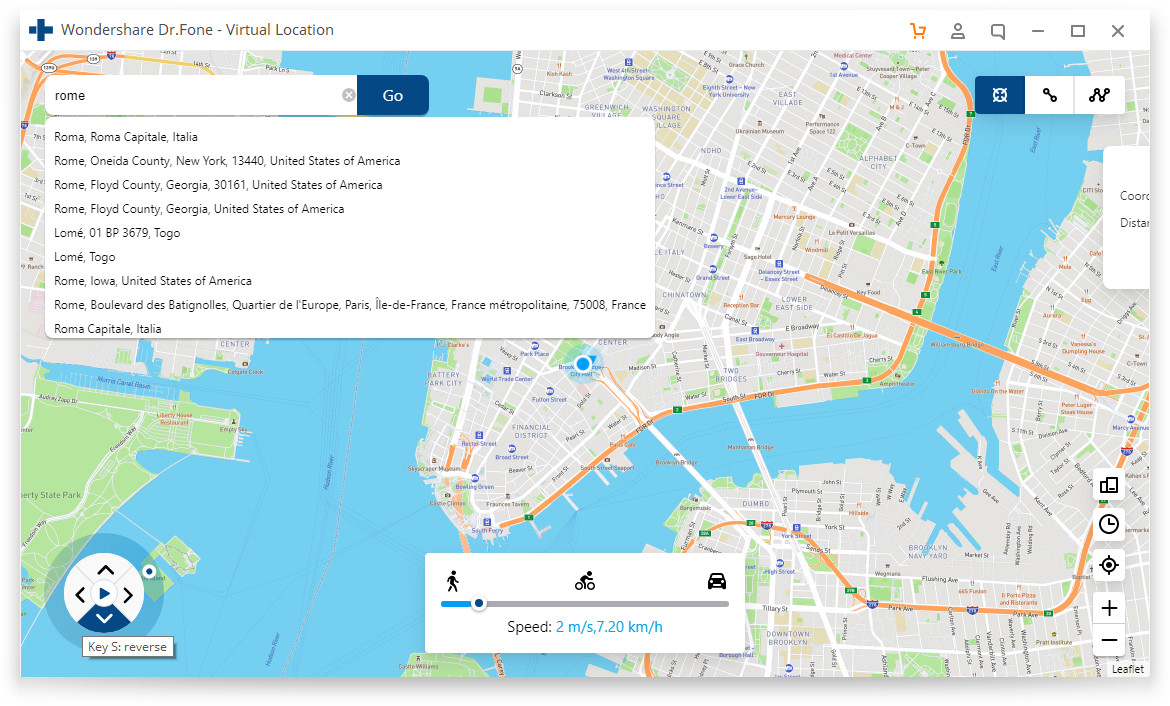Open the user account icon
The image size is (1170, 706).
(958, 31)
